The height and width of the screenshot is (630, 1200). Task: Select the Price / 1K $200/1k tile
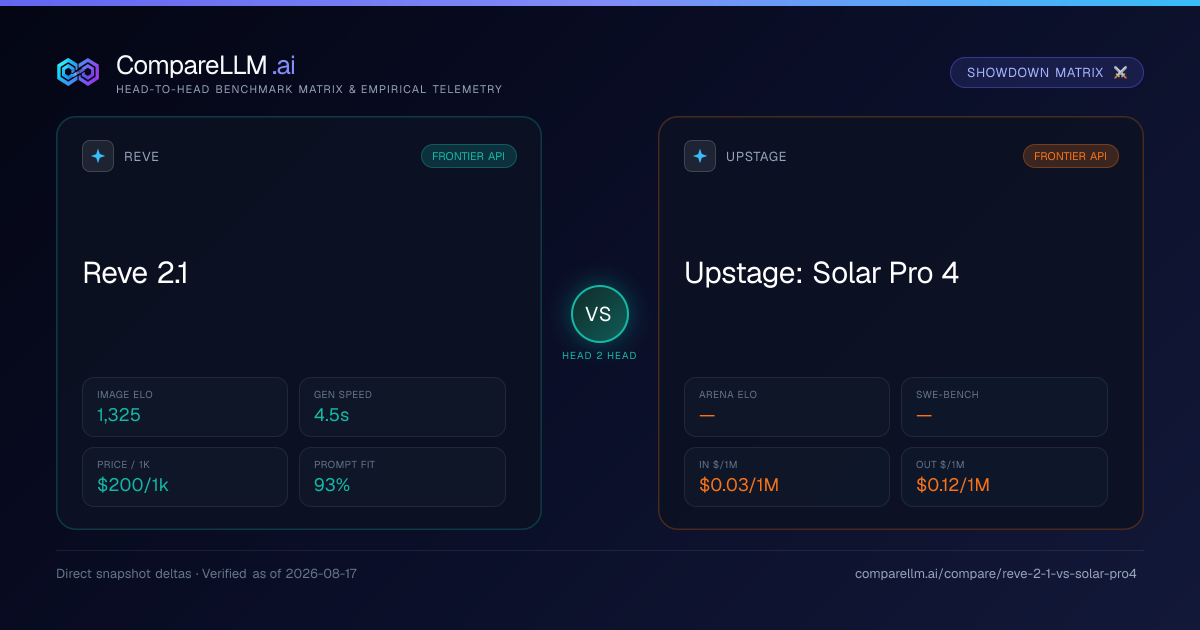tap(185, 477)
